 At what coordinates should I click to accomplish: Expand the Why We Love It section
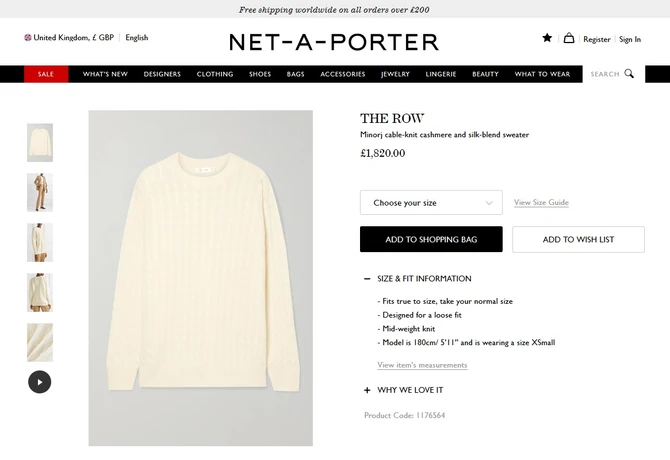click(x=368, y=390)
